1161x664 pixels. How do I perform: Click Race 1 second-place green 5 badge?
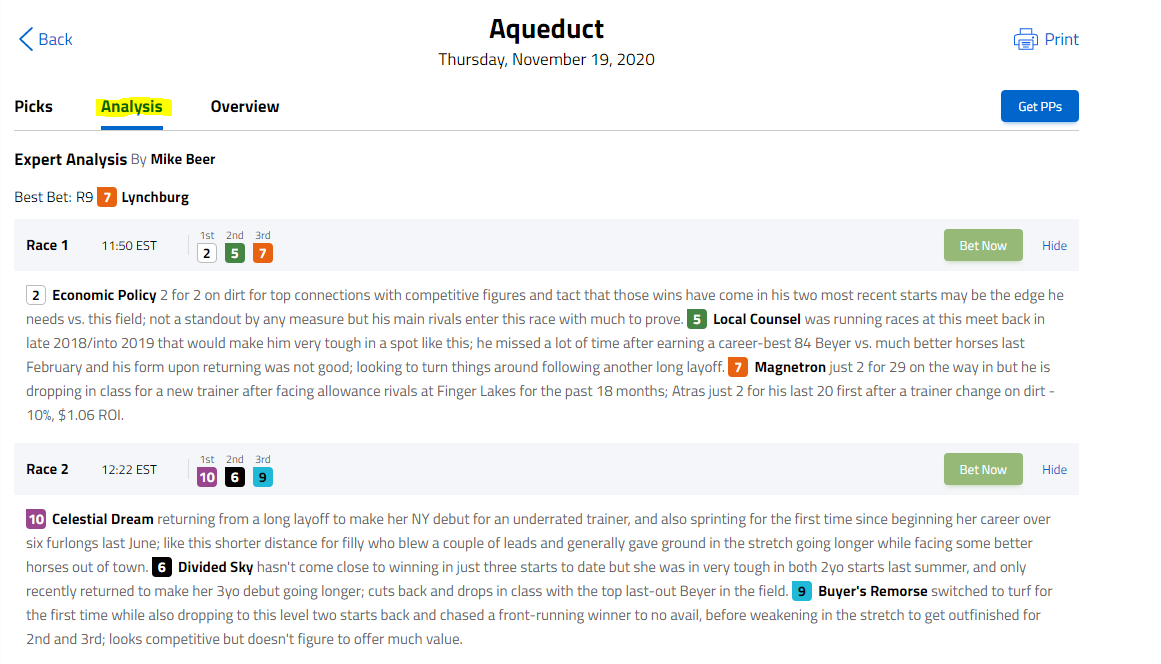pos(235,253)
